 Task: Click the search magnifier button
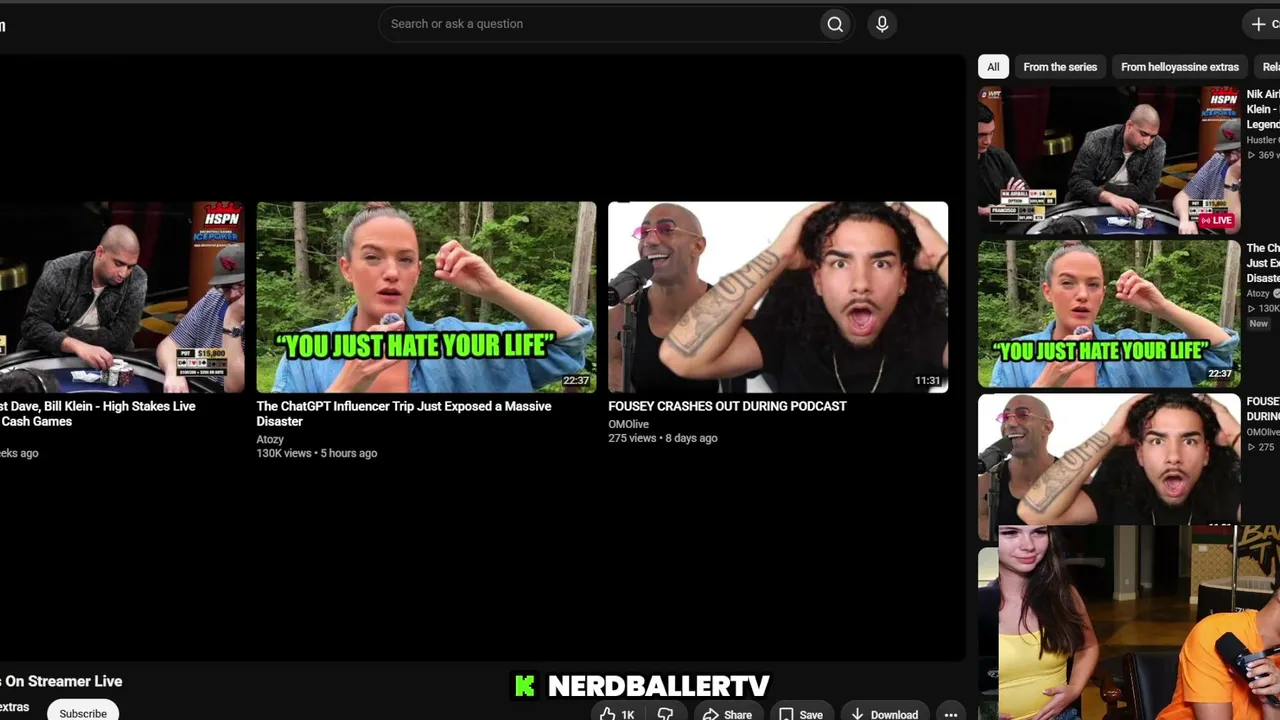point(835,24)
